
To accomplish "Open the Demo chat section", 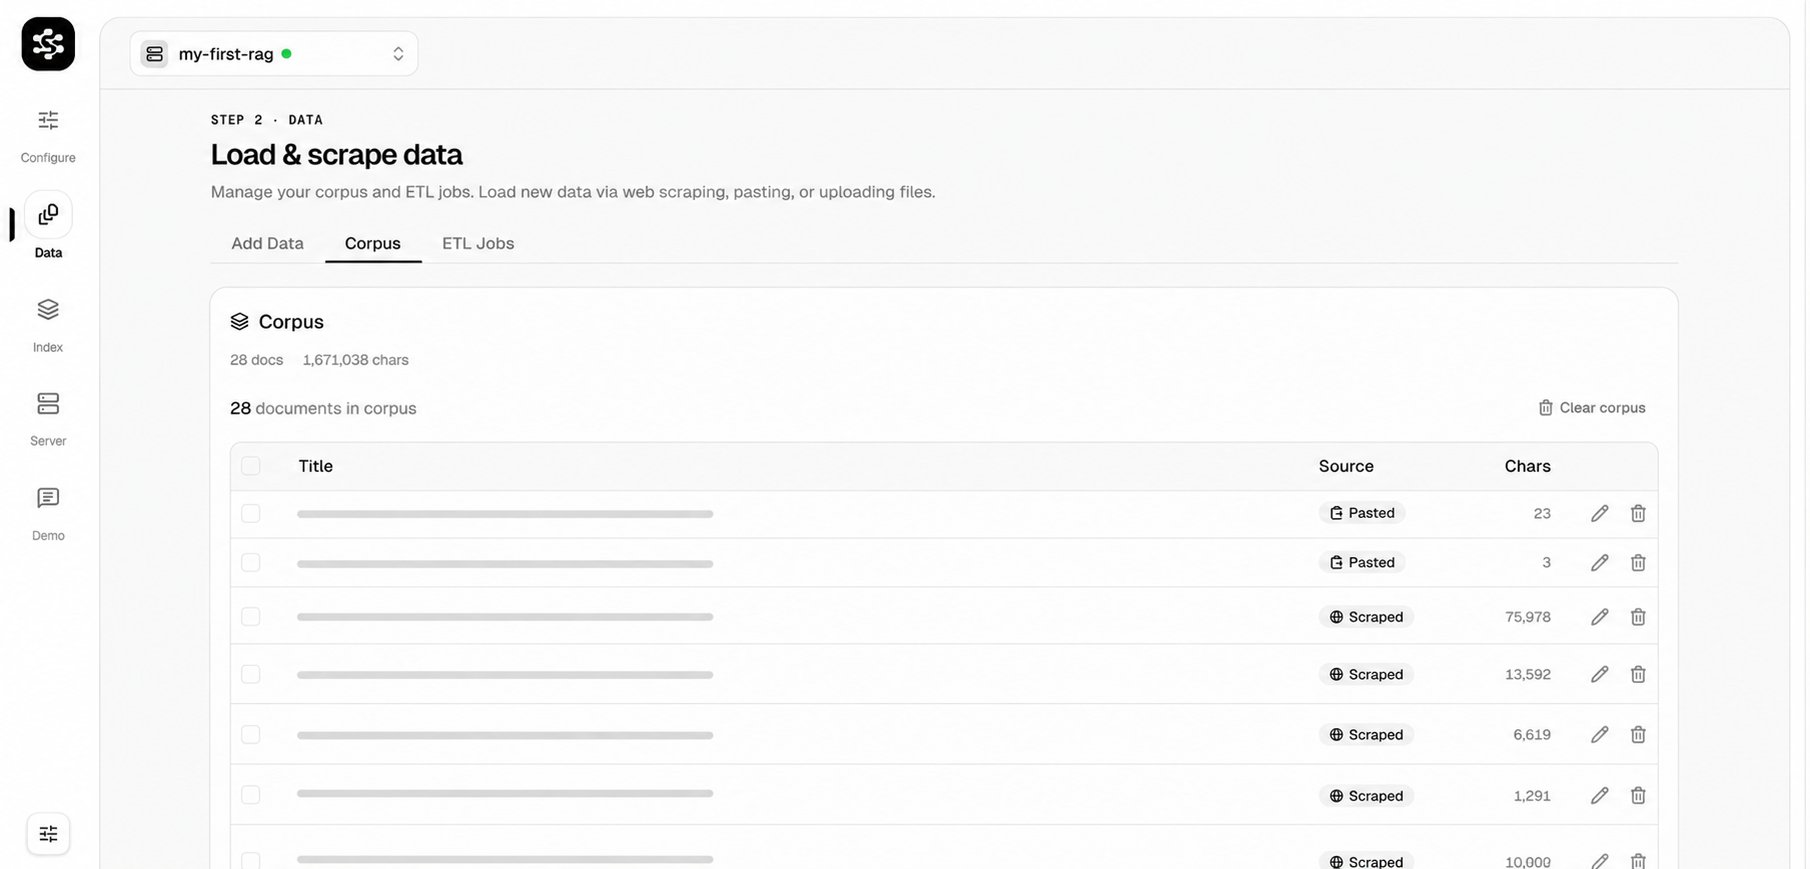I will click(48, 513).
